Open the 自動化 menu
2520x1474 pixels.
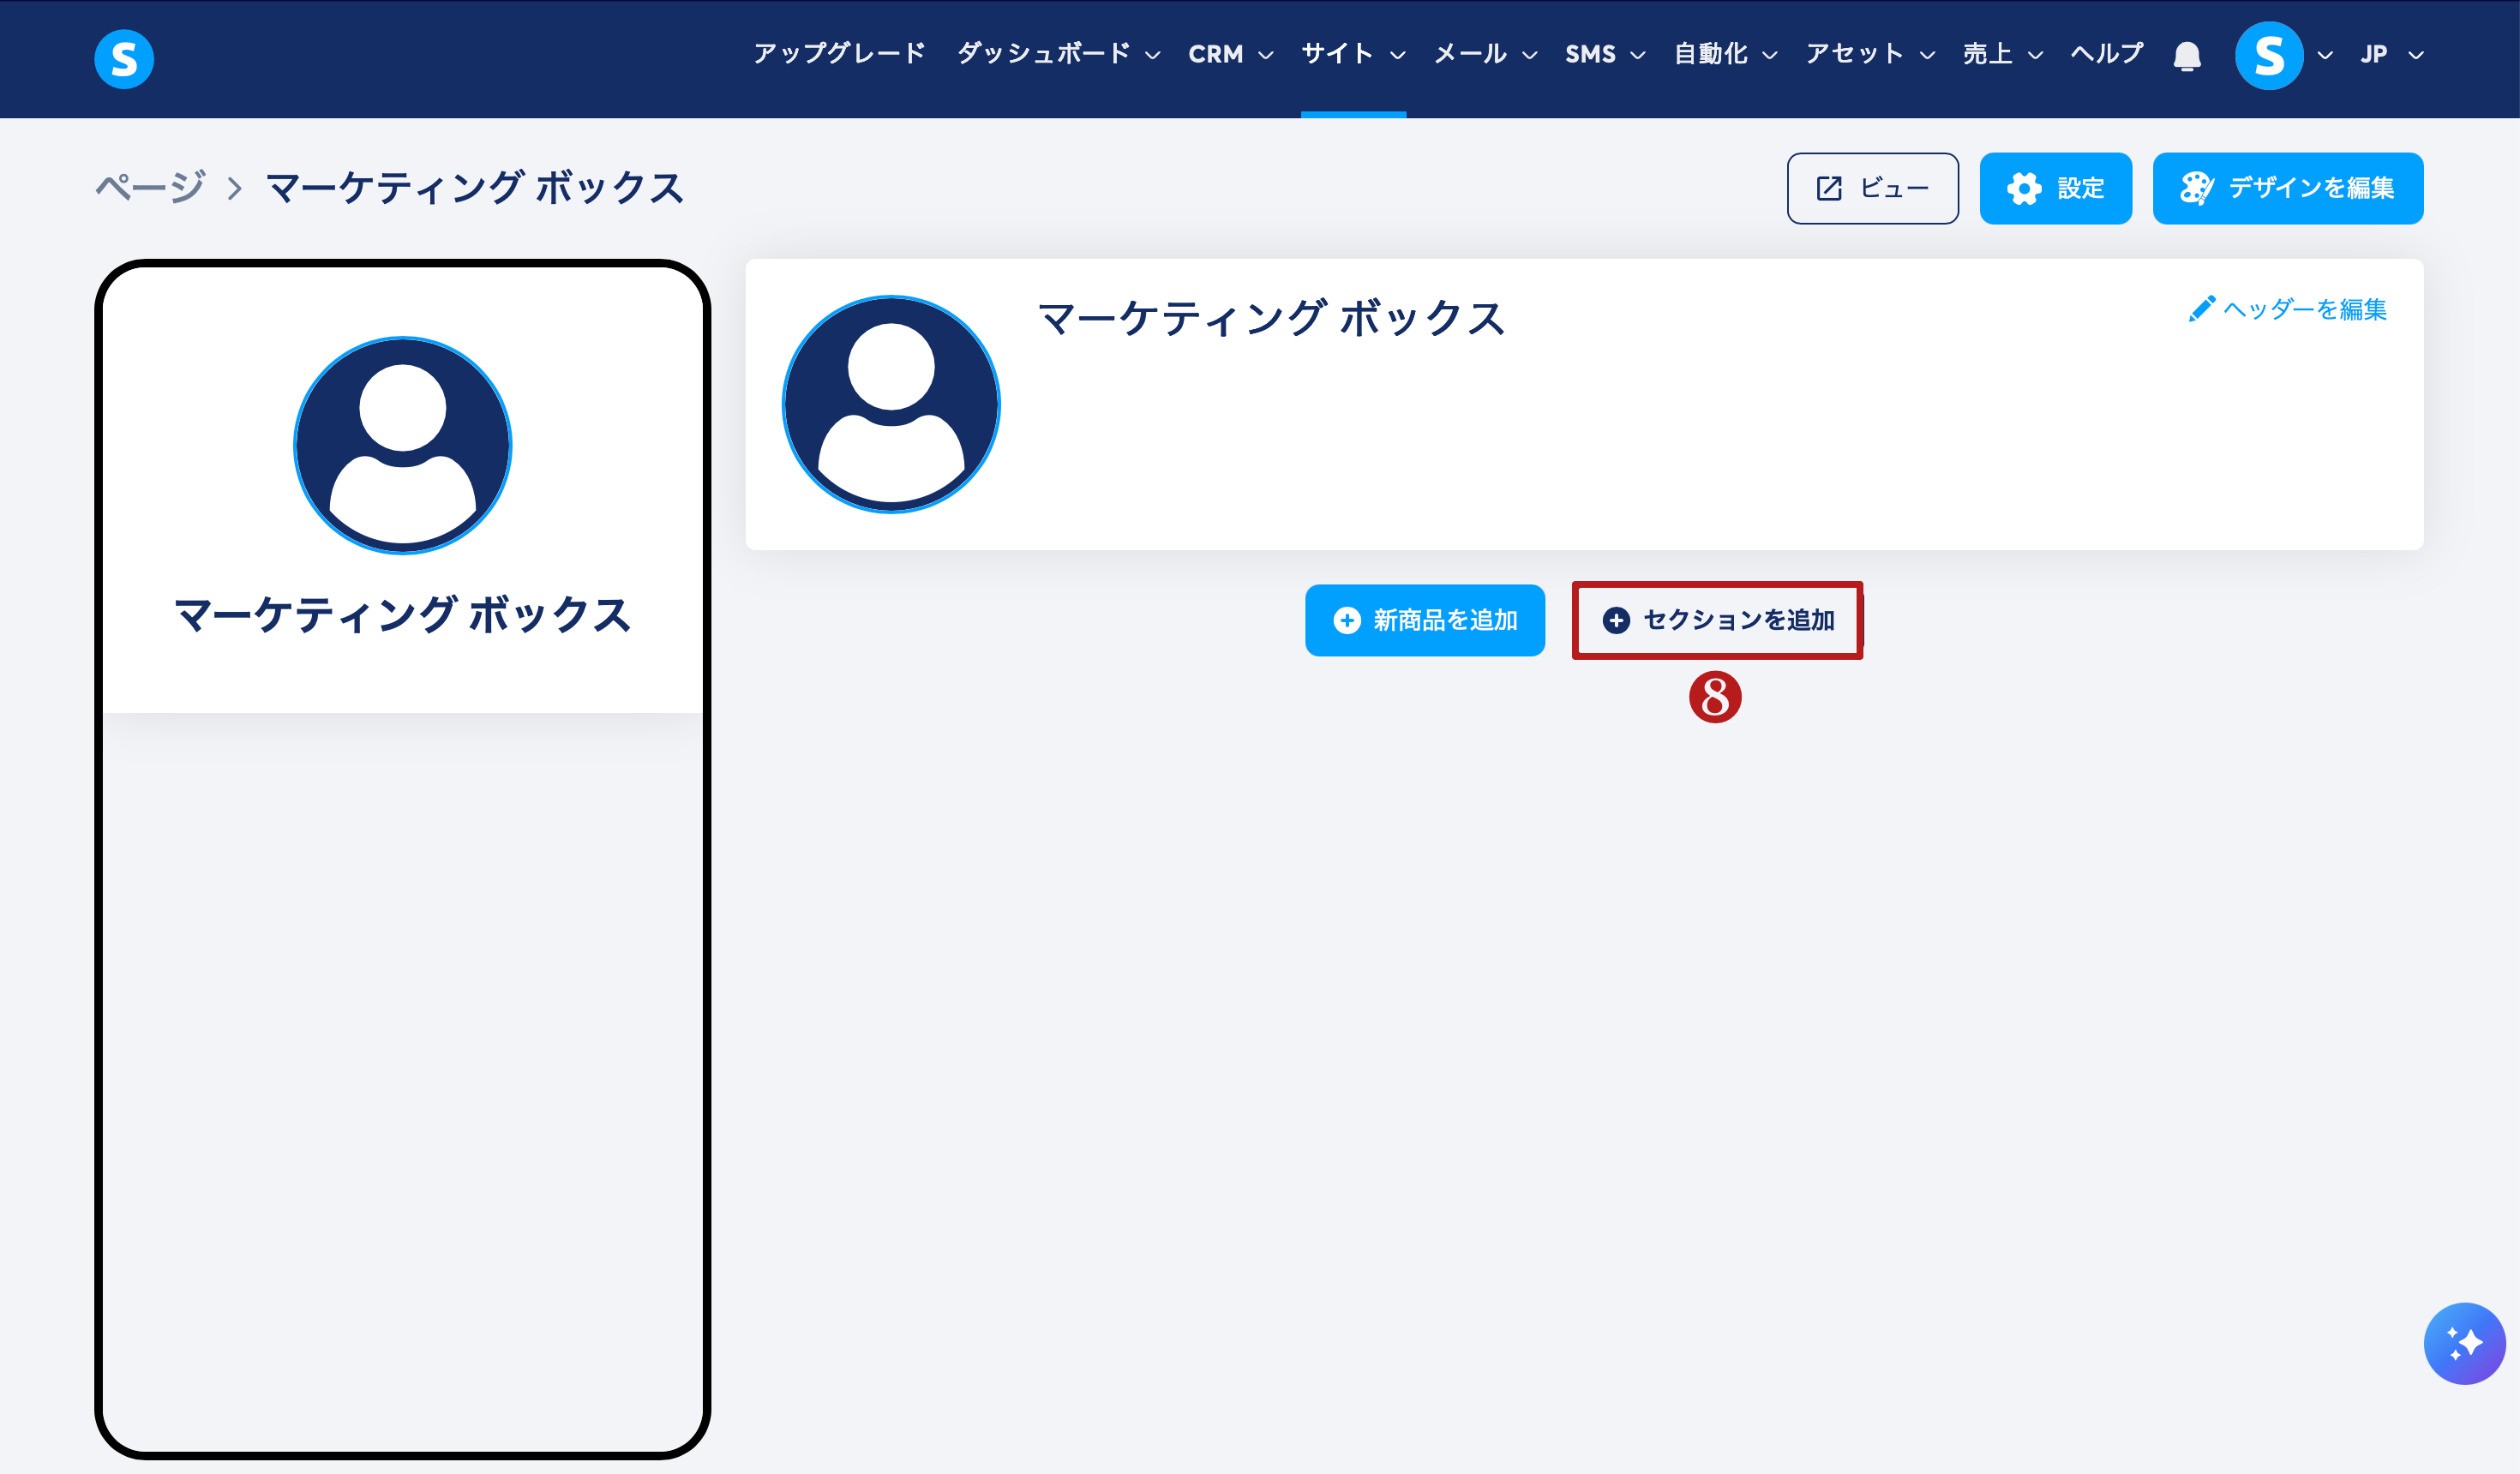1725,54
